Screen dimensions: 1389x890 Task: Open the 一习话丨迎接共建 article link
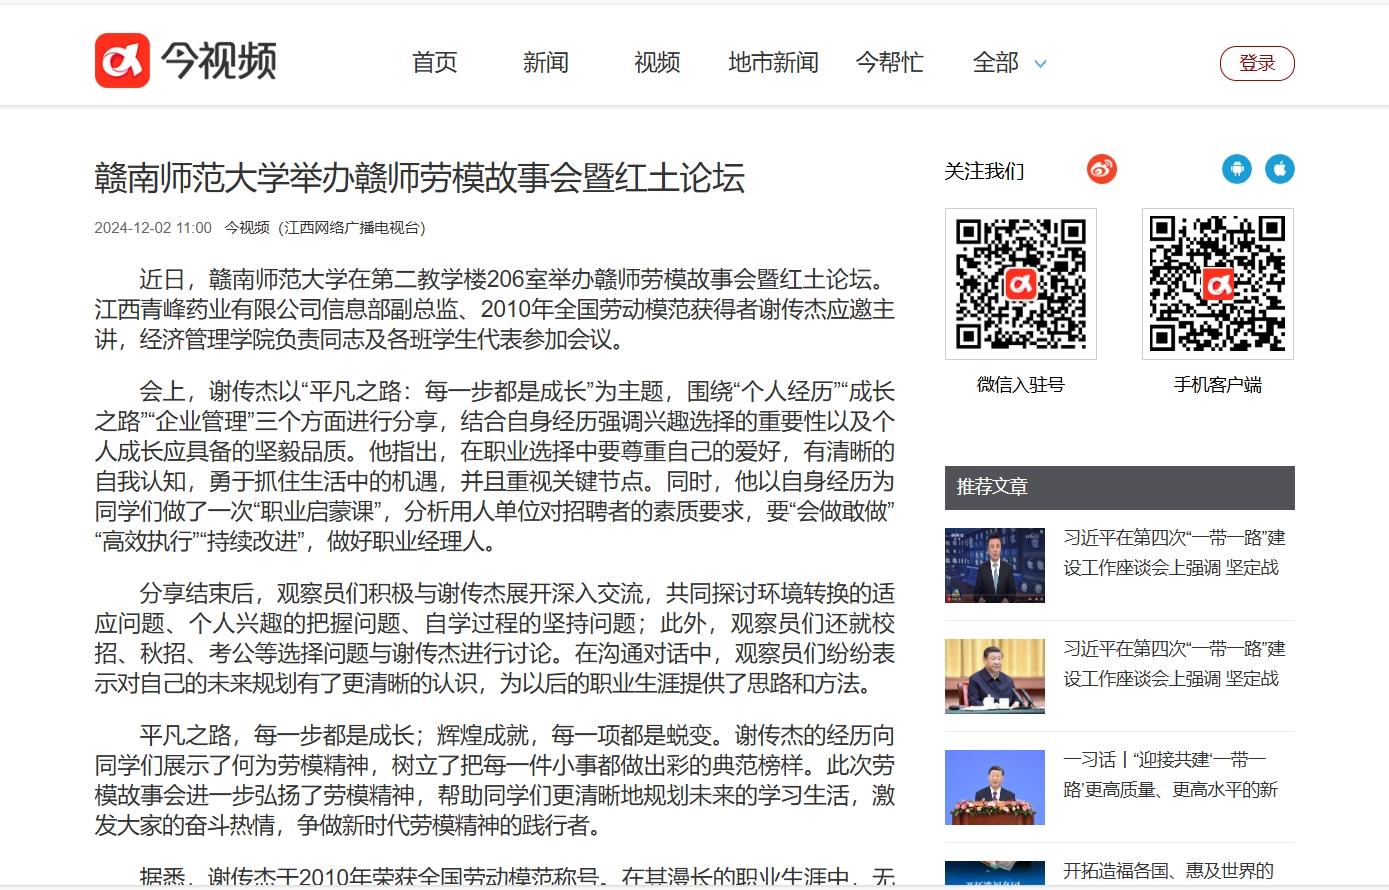tap(1170, 775)
